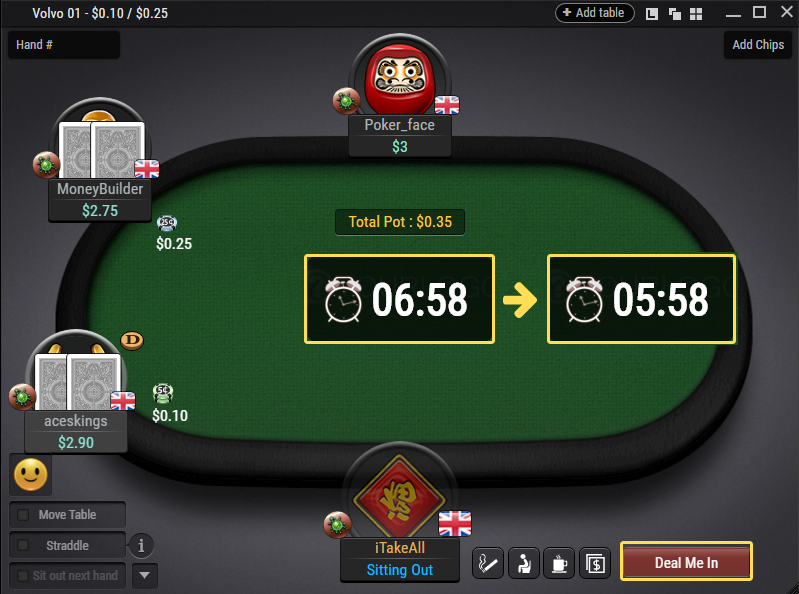Click the Hand # history box
The width and height of the screenshot is (799, 594).
click(64, 45)
